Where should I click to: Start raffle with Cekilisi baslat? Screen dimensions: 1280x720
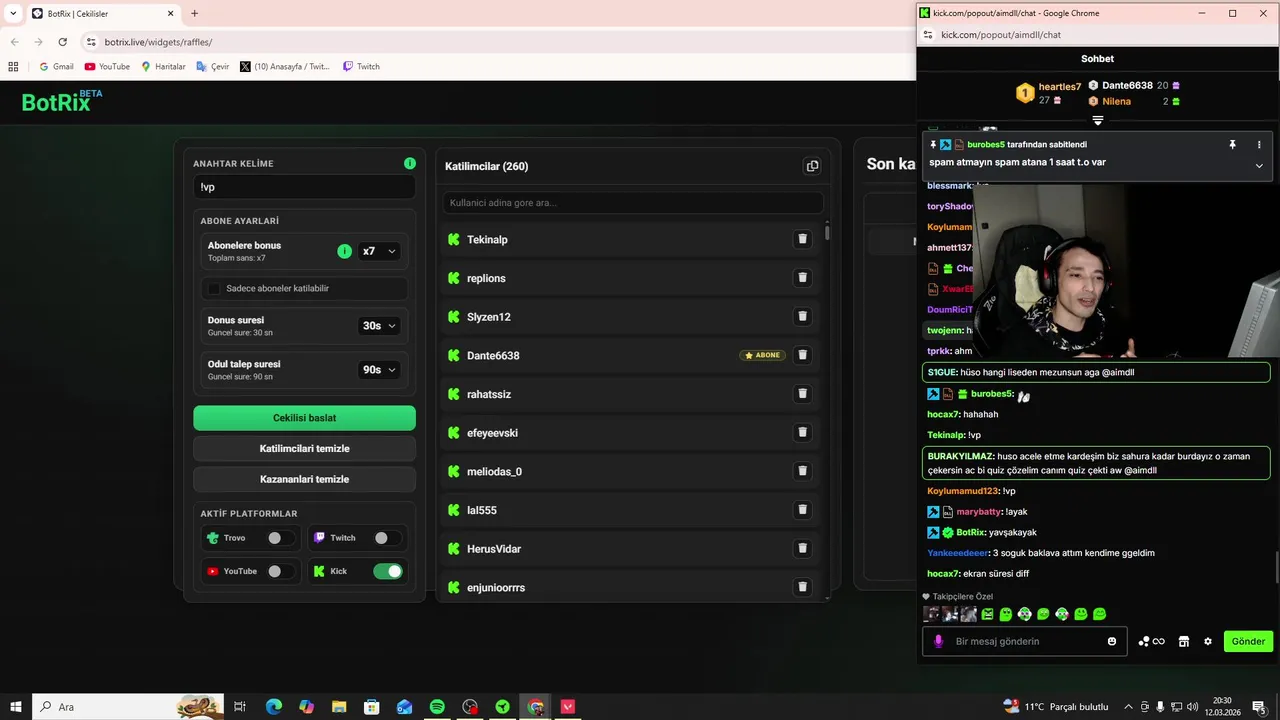pos(304,418)
